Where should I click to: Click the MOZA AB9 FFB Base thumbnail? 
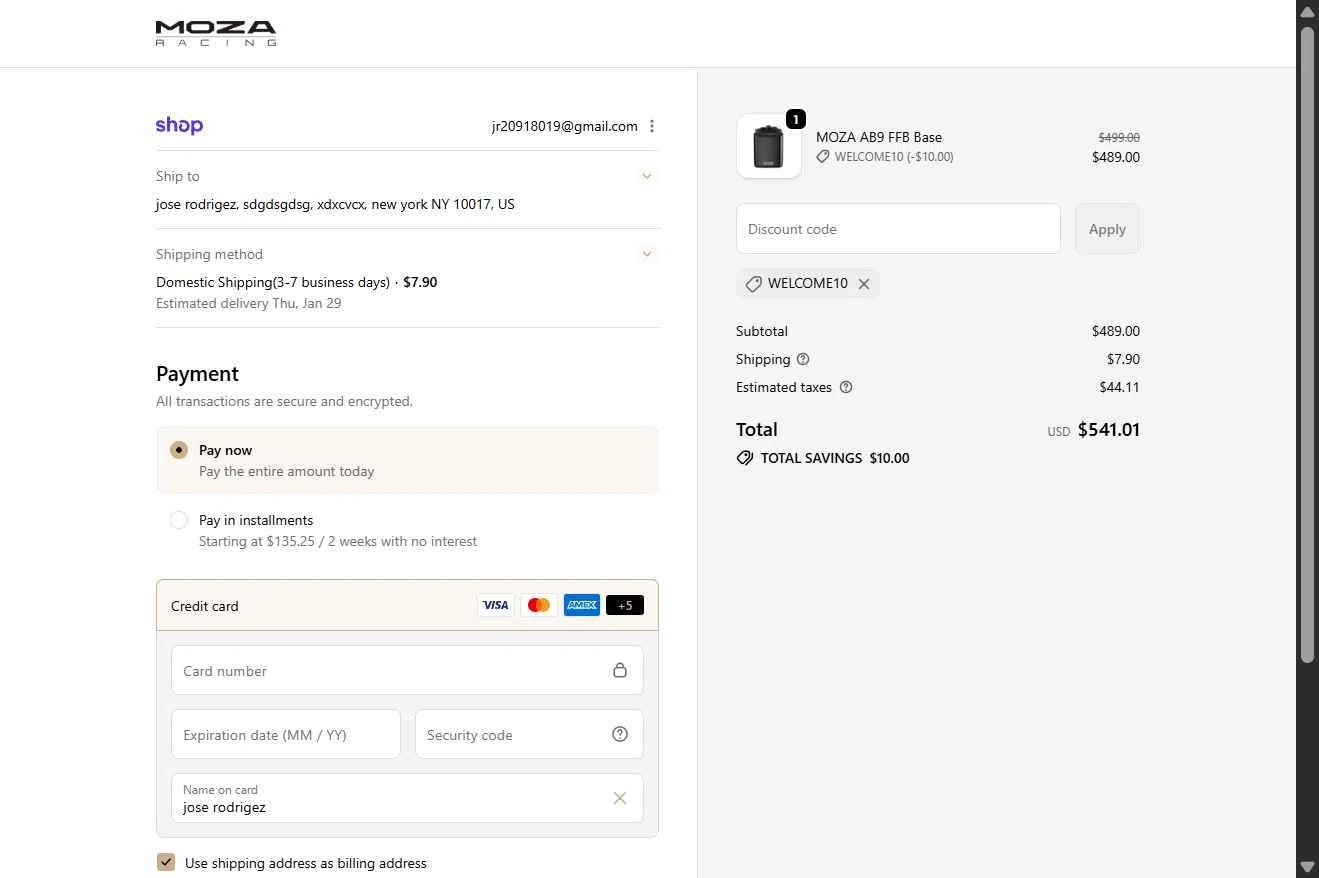tap(769, 146)
